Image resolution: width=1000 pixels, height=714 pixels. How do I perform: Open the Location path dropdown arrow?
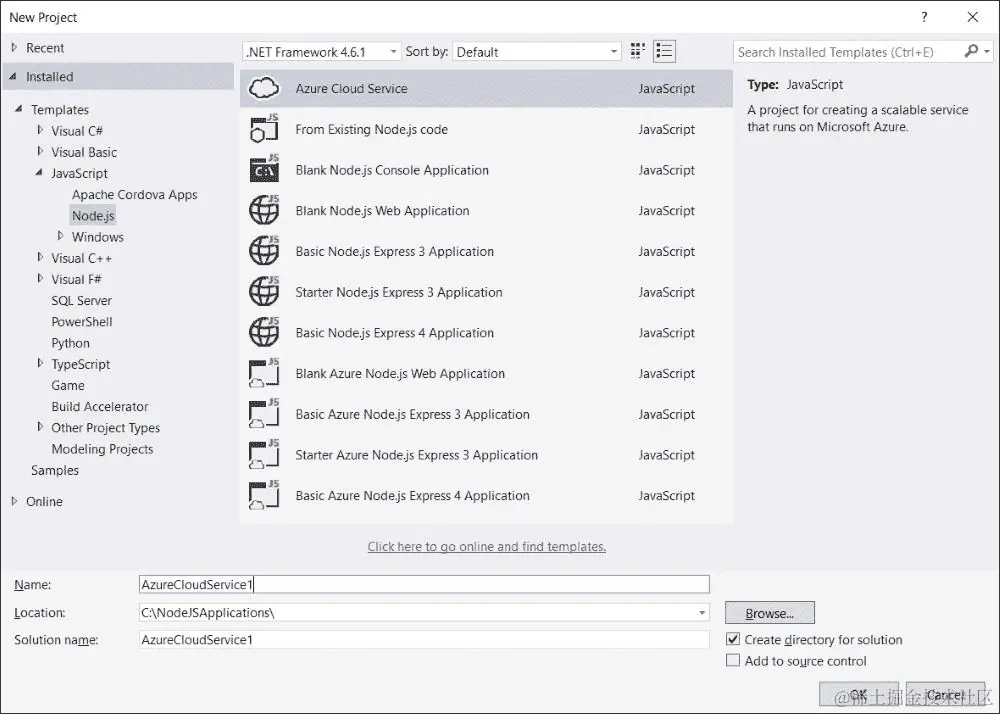(x=700, y=612)
